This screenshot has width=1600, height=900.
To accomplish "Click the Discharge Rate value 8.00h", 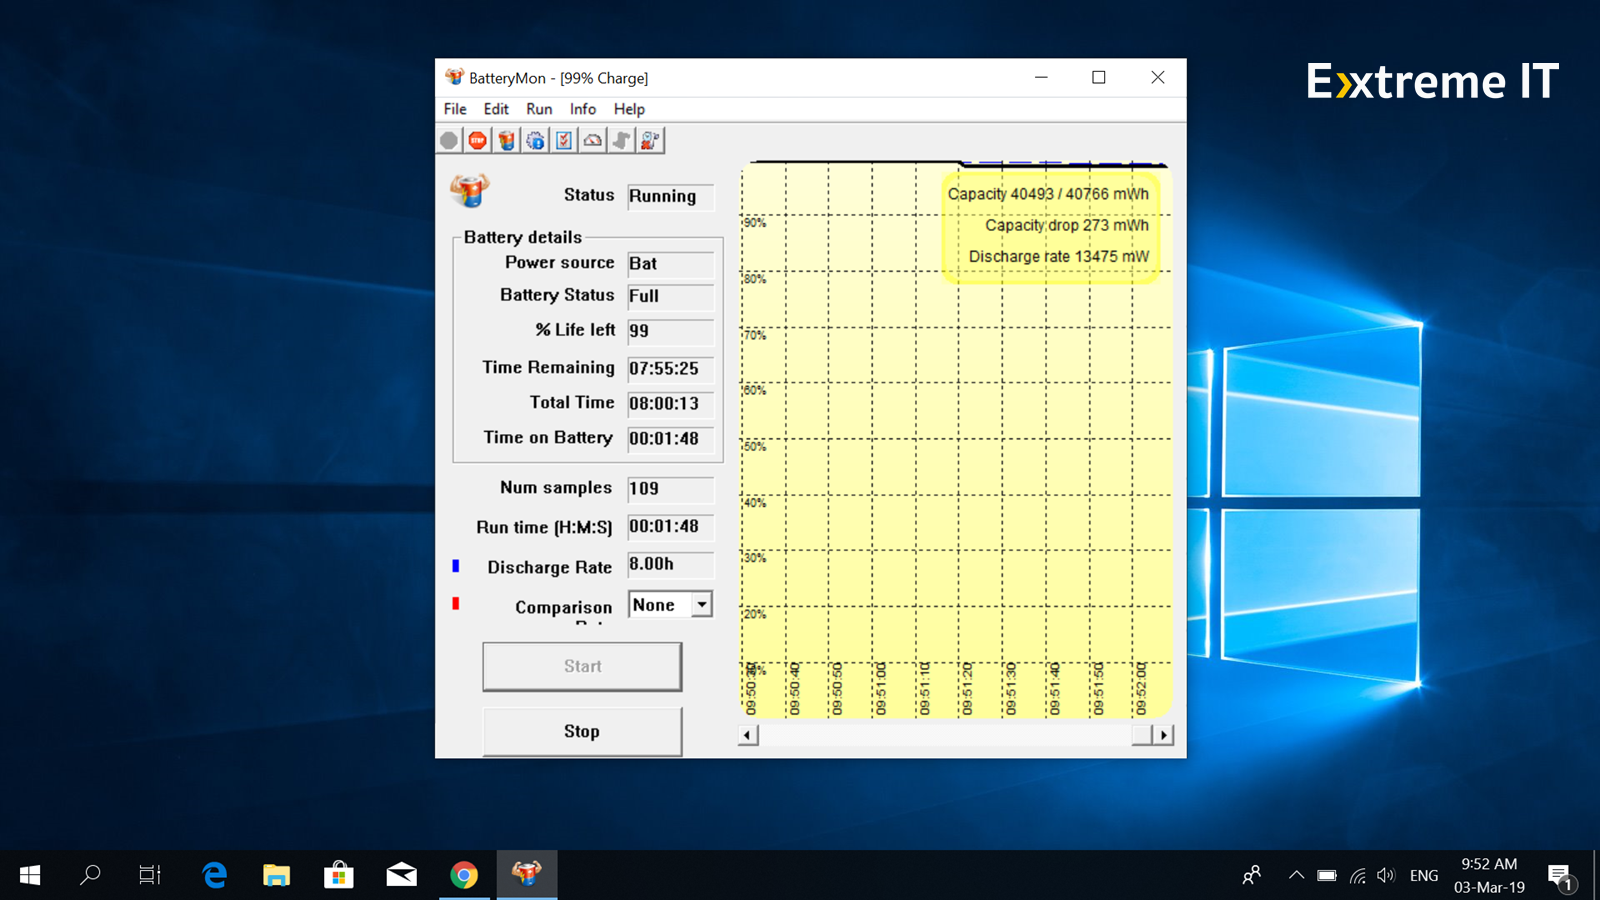I will 671,565.
